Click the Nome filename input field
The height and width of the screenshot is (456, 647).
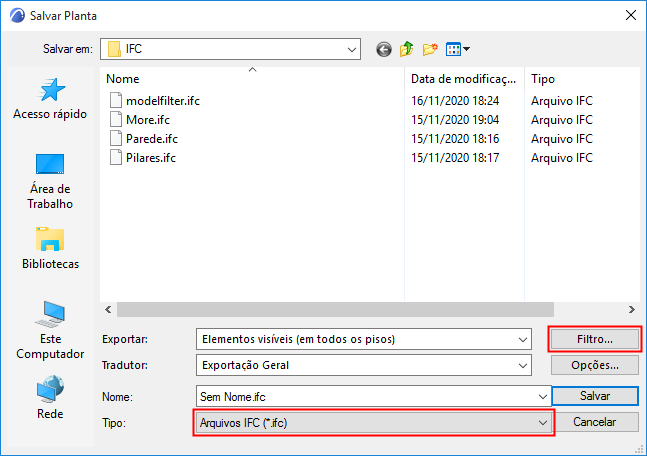point(373,397)
